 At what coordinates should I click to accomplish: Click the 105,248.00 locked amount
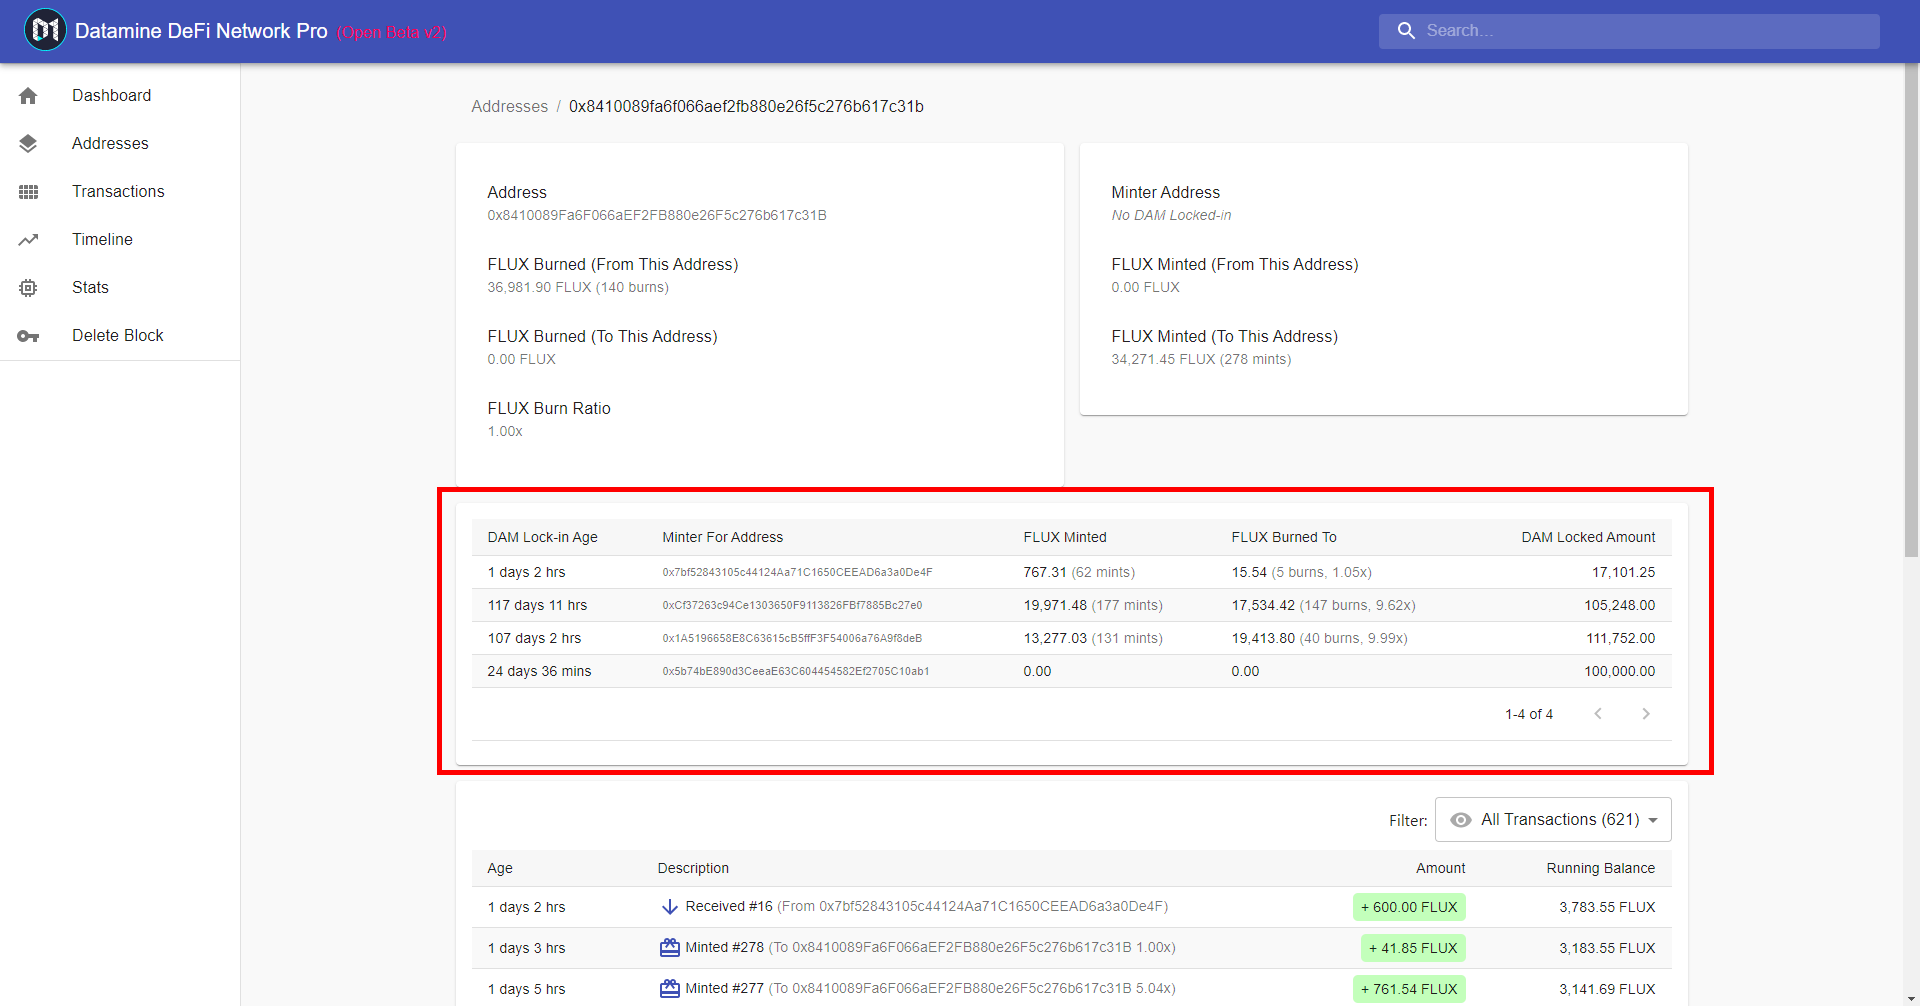pos(1619,606)
